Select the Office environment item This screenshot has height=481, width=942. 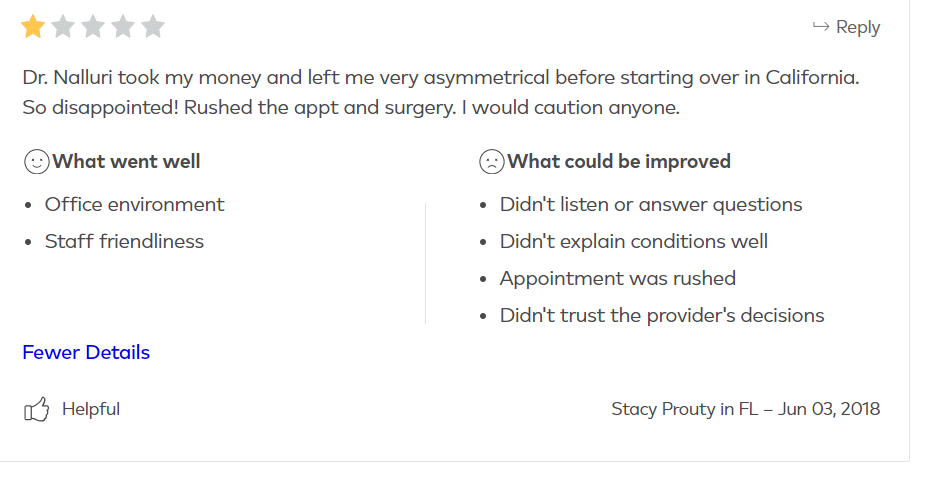[135, 205]
